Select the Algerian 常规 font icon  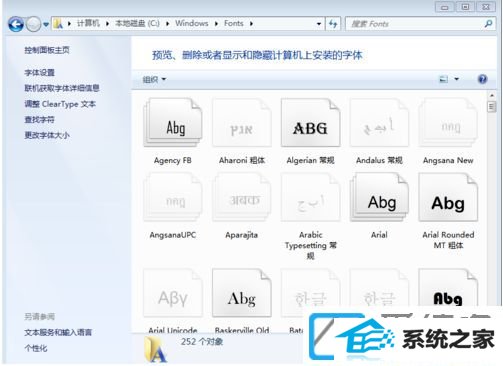(310, 123)
